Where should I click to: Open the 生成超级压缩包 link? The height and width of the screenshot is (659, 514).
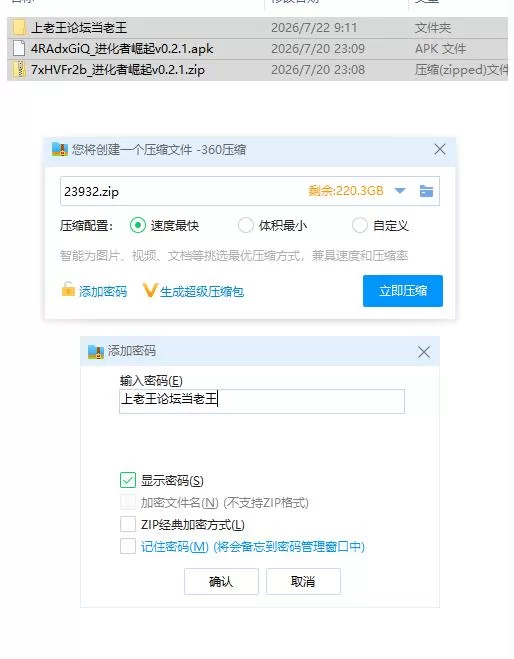[202, 292]
